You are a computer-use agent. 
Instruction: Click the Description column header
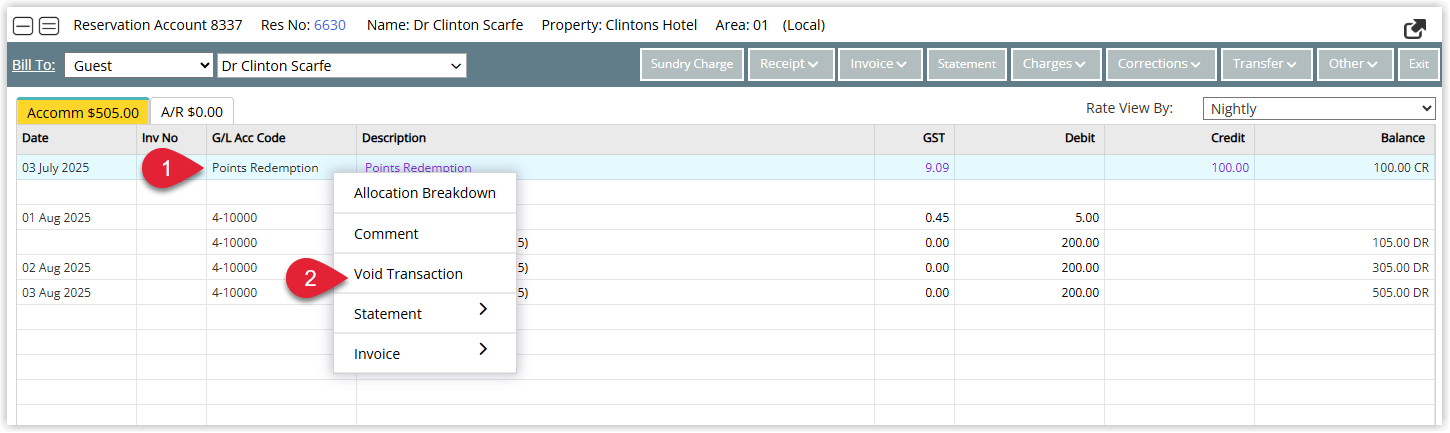615,138
